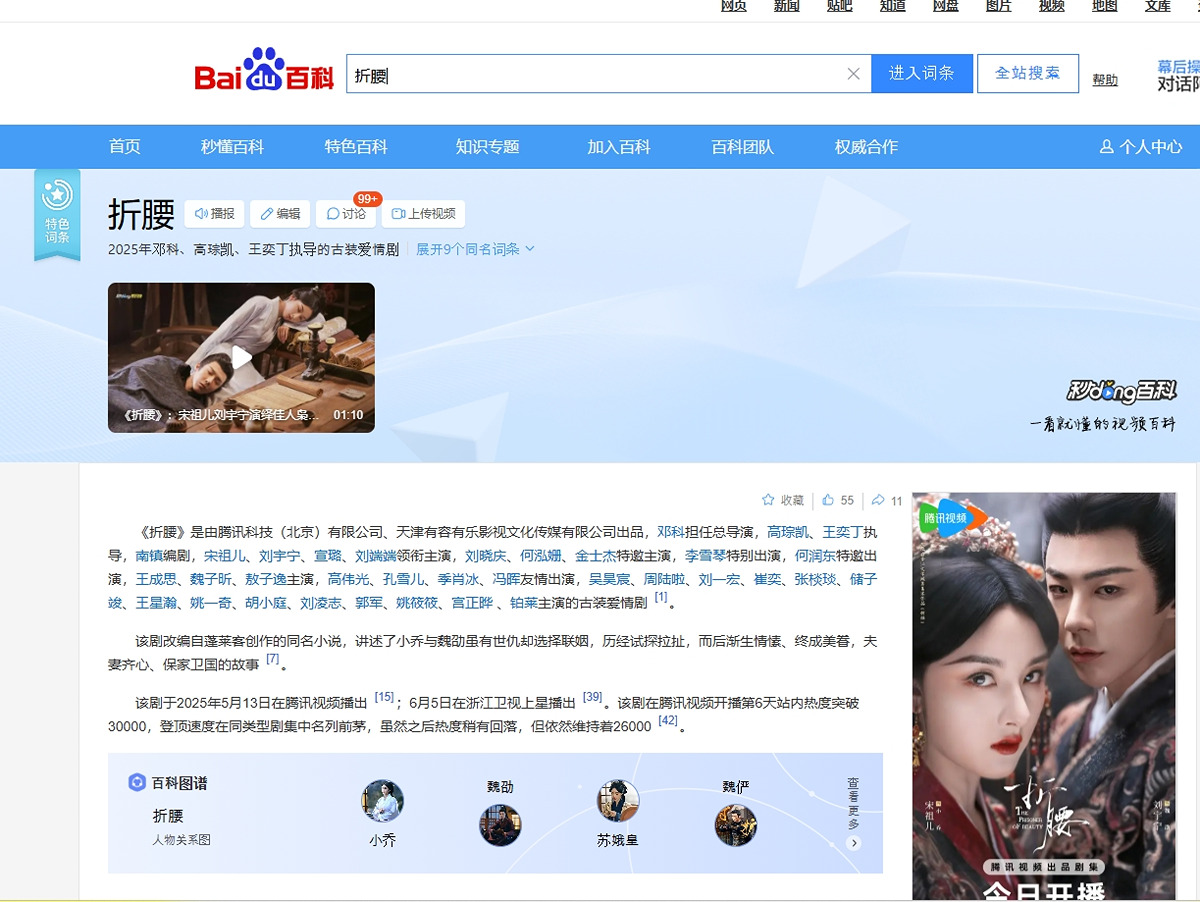This screenshot has width=1200, height=902.
Task: Click reference [42] superscript
Action: (x=668, y=720)
